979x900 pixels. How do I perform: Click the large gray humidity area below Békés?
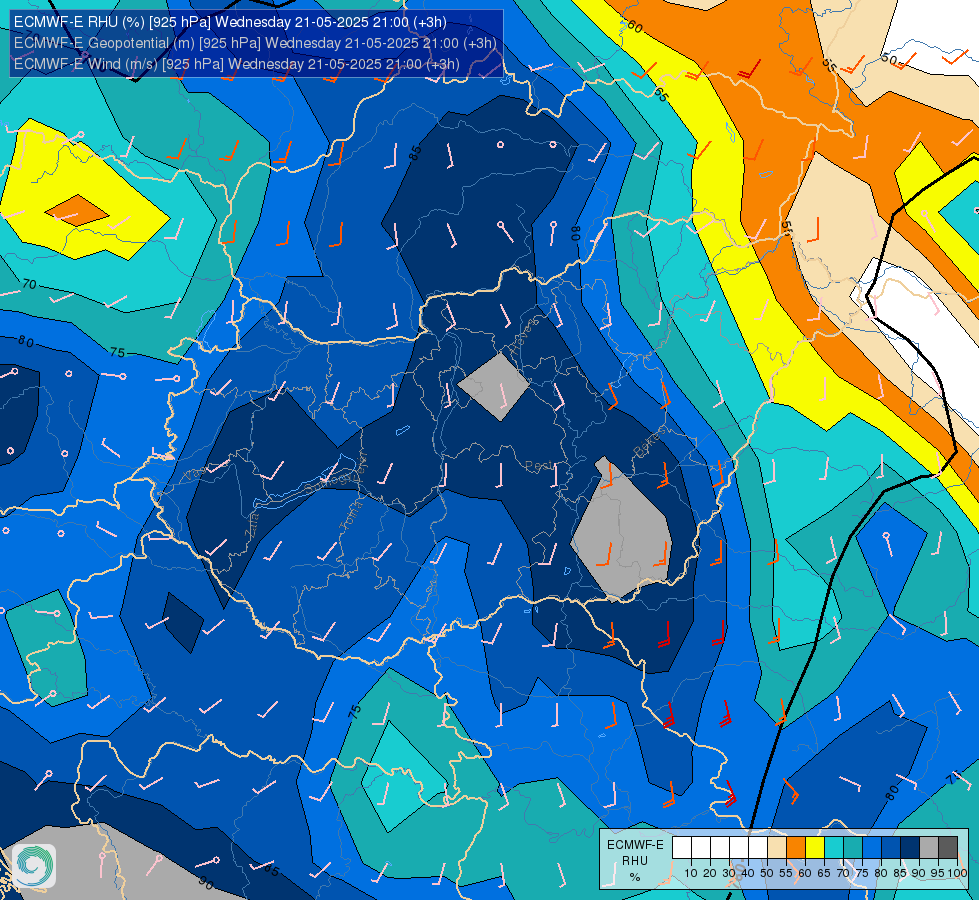tap(622, 531)
